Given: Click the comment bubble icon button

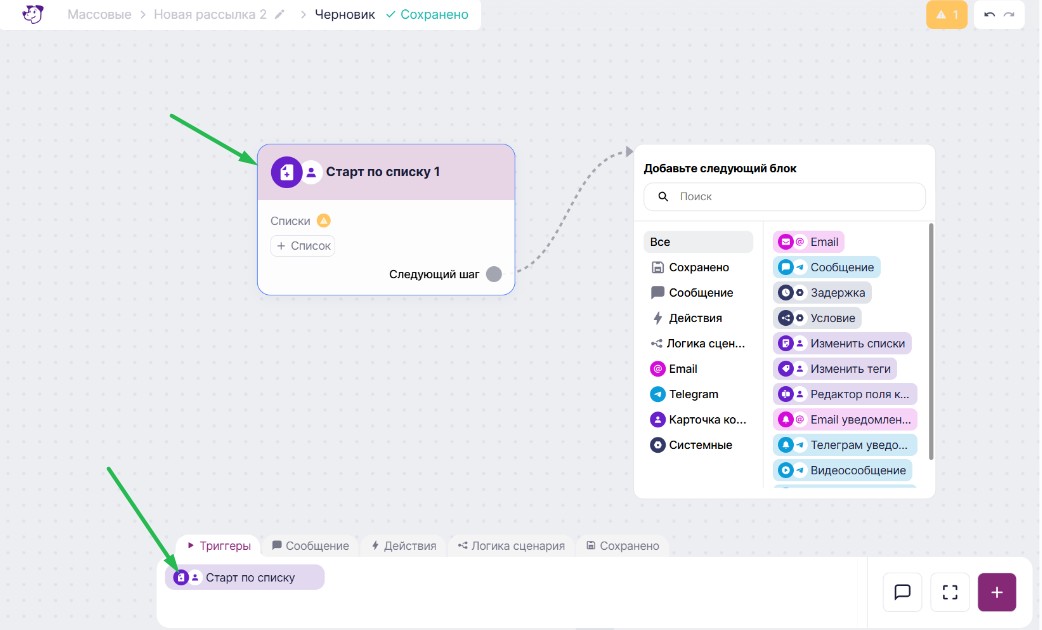Looking at the screenshot, I should click(x=902, y=592).
